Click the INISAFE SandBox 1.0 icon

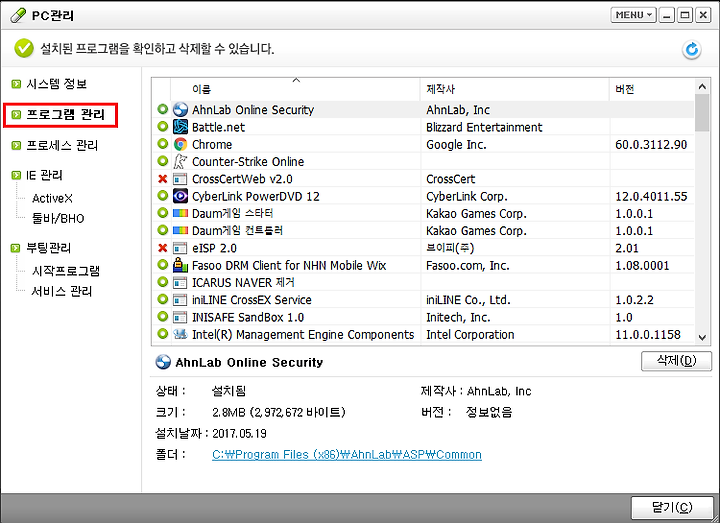click(180, 317)
